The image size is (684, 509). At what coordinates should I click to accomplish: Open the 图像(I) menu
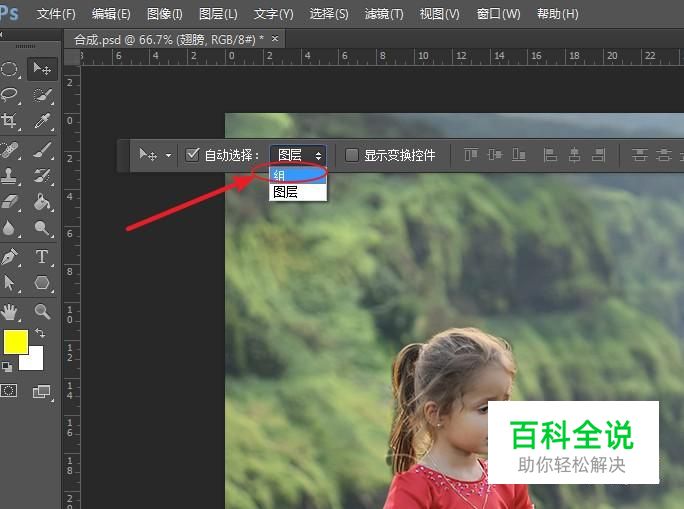pos(165,14)
